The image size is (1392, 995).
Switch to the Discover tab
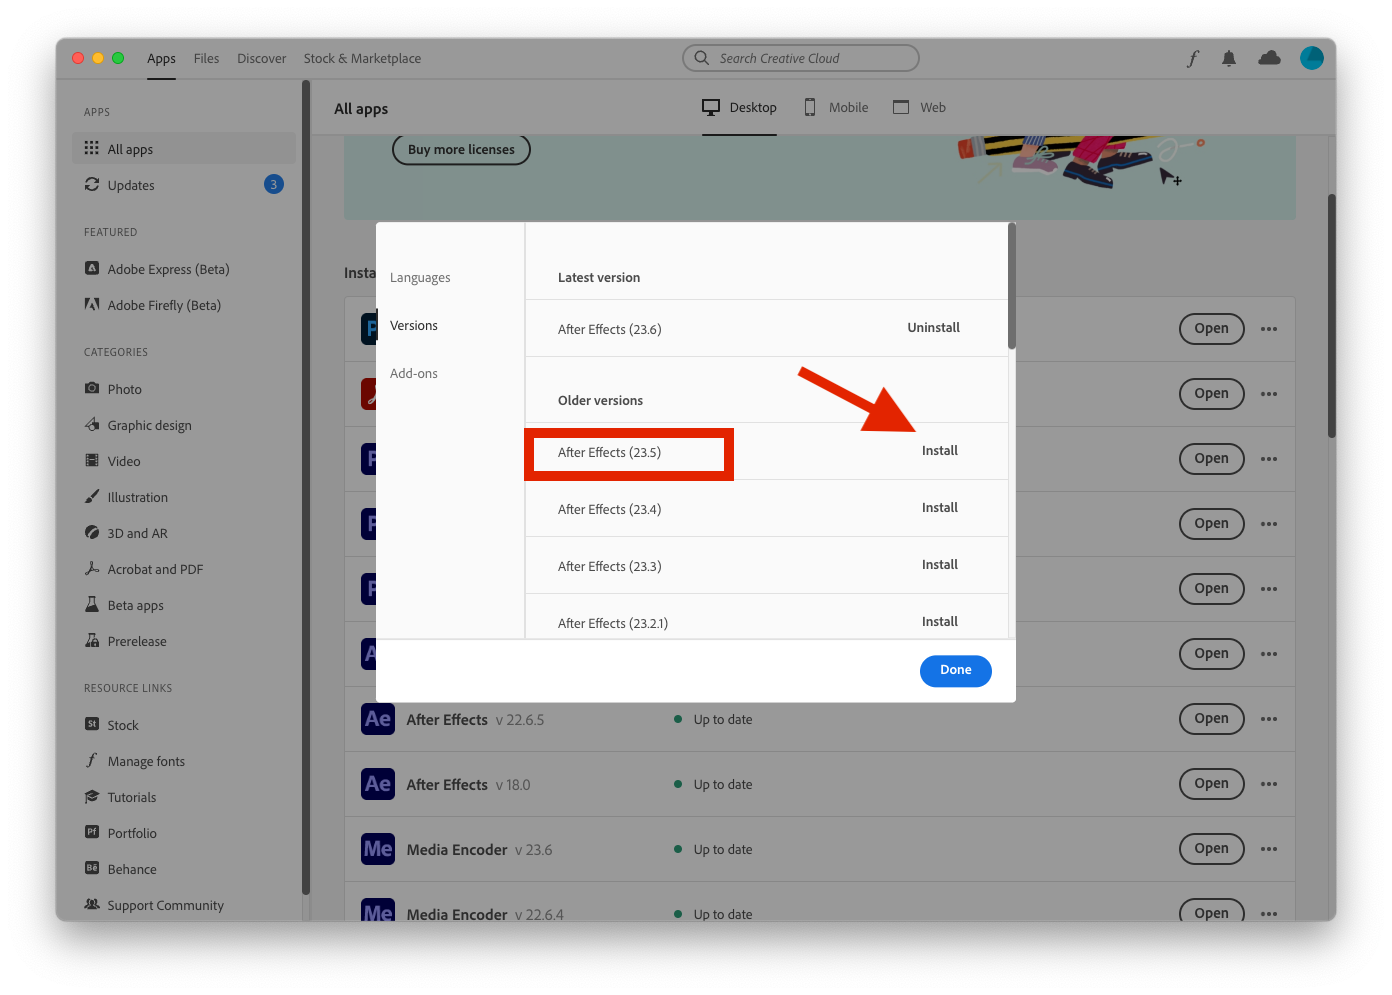[x=261, y=59]
